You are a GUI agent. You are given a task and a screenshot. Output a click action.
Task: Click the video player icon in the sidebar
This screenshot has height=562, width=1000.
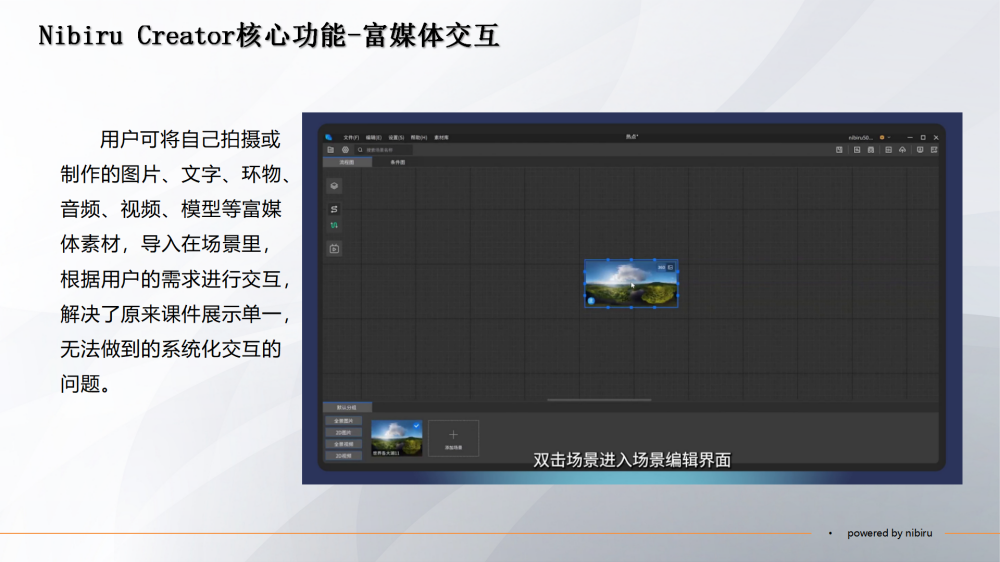(334, 249)
